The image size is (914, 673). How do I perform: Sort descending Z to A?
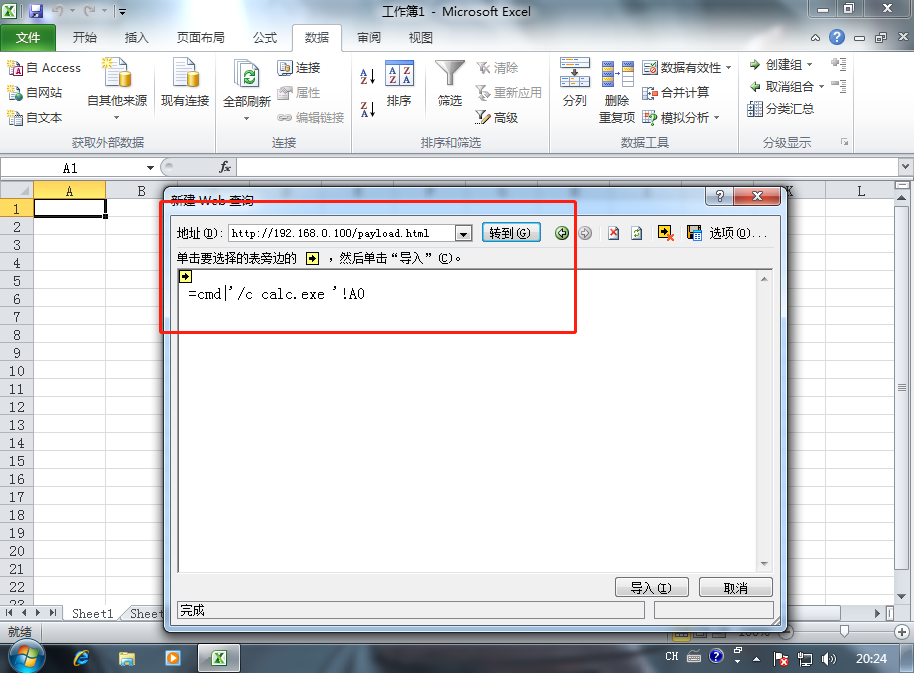pyautogui.click(x=367, y=109)
